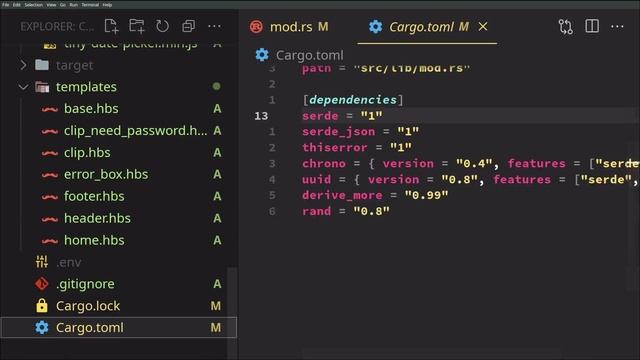Click the gear icon on Cargo.toml tab

[376, 27]
